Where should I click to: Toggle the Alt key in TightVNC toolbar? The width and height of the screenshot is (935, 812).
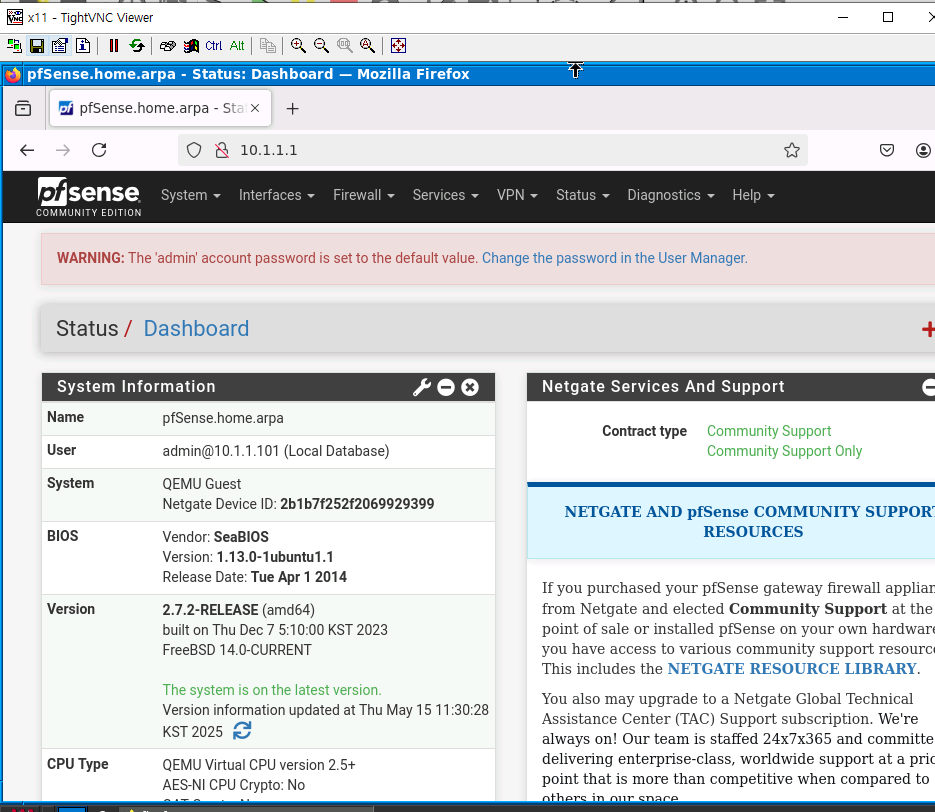(237, 45)
